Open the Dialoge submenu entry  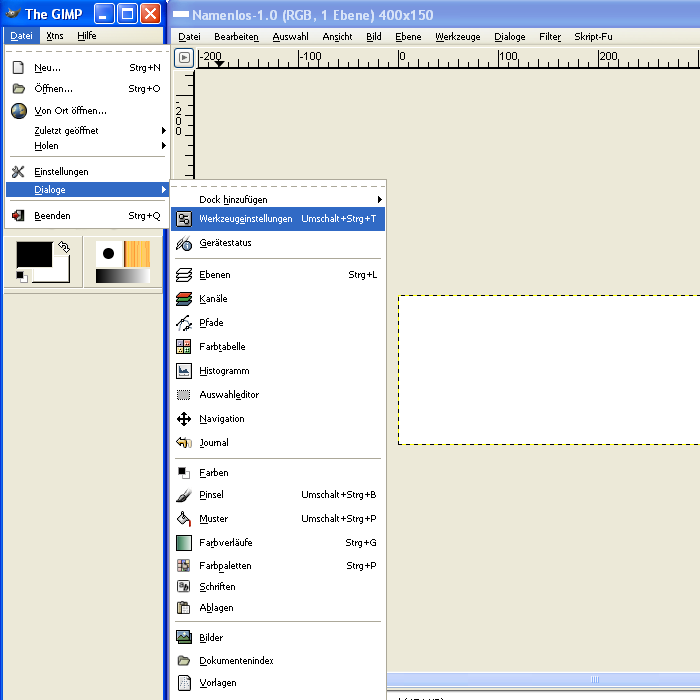[x=88, y=190]
